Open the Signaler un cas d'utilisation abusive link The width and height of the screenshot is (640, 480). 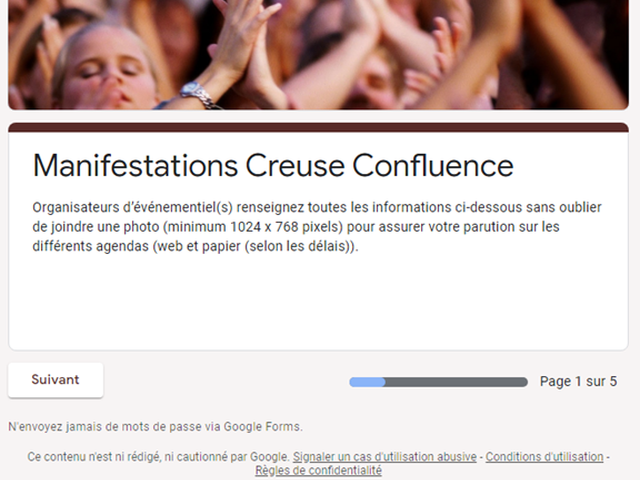[x=384, y=457]
